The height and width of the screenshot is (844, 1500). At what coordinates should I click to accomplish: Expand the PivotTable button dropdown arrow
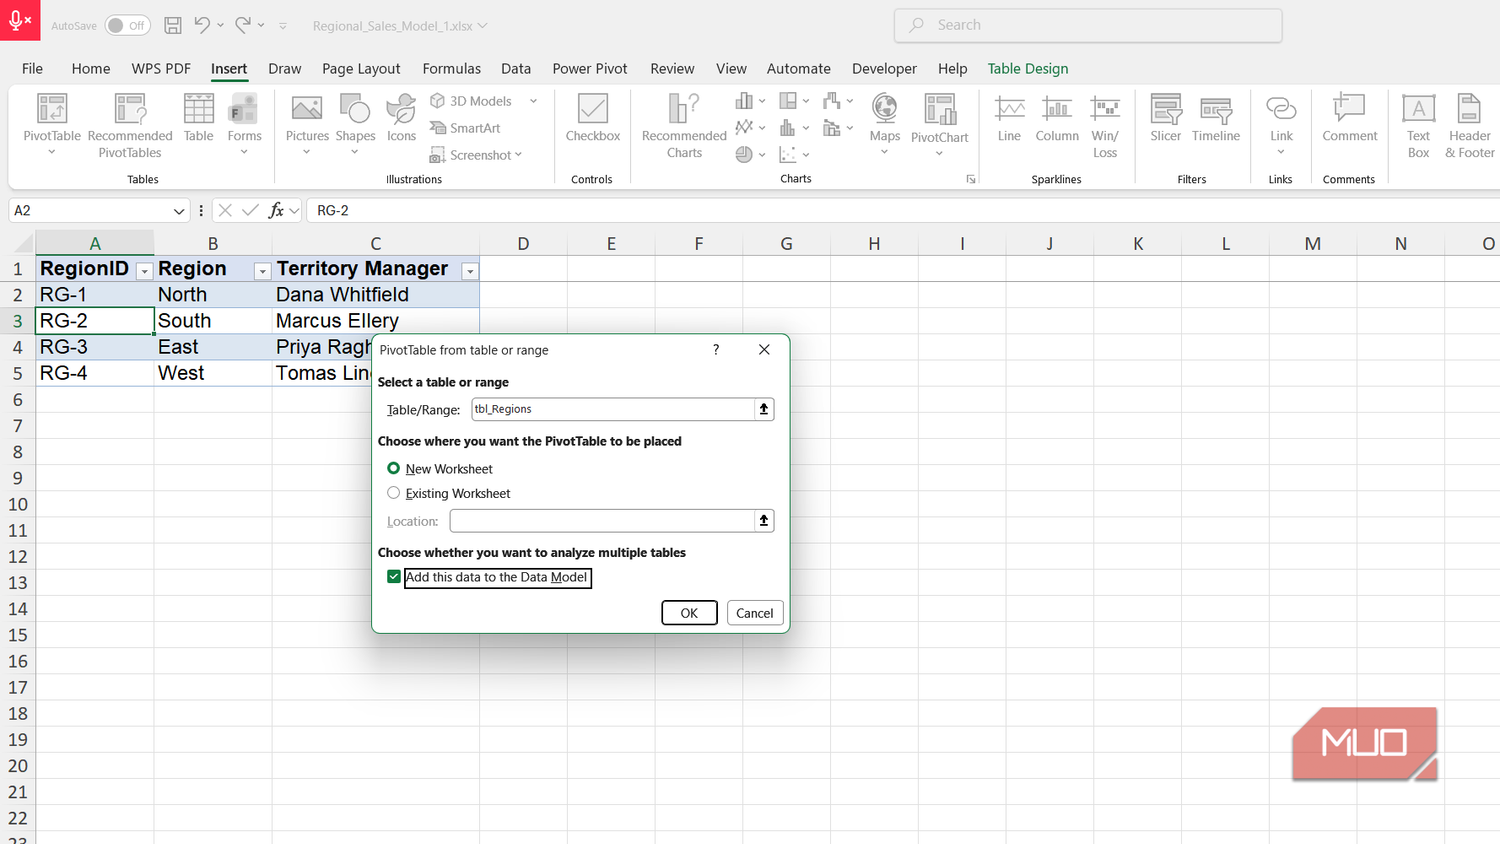pyautogui.click(x=51, y=153)
